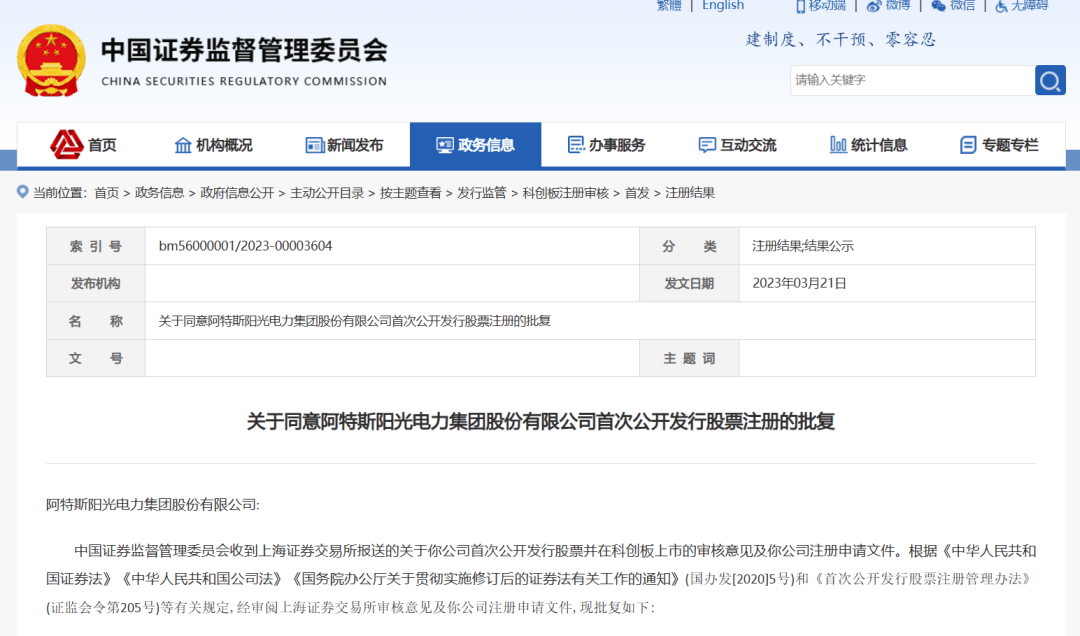Click the WeChat icon in top bar
Image resolution: width=1080 pixels, height=636 pixels.
[x=938, y=6]
